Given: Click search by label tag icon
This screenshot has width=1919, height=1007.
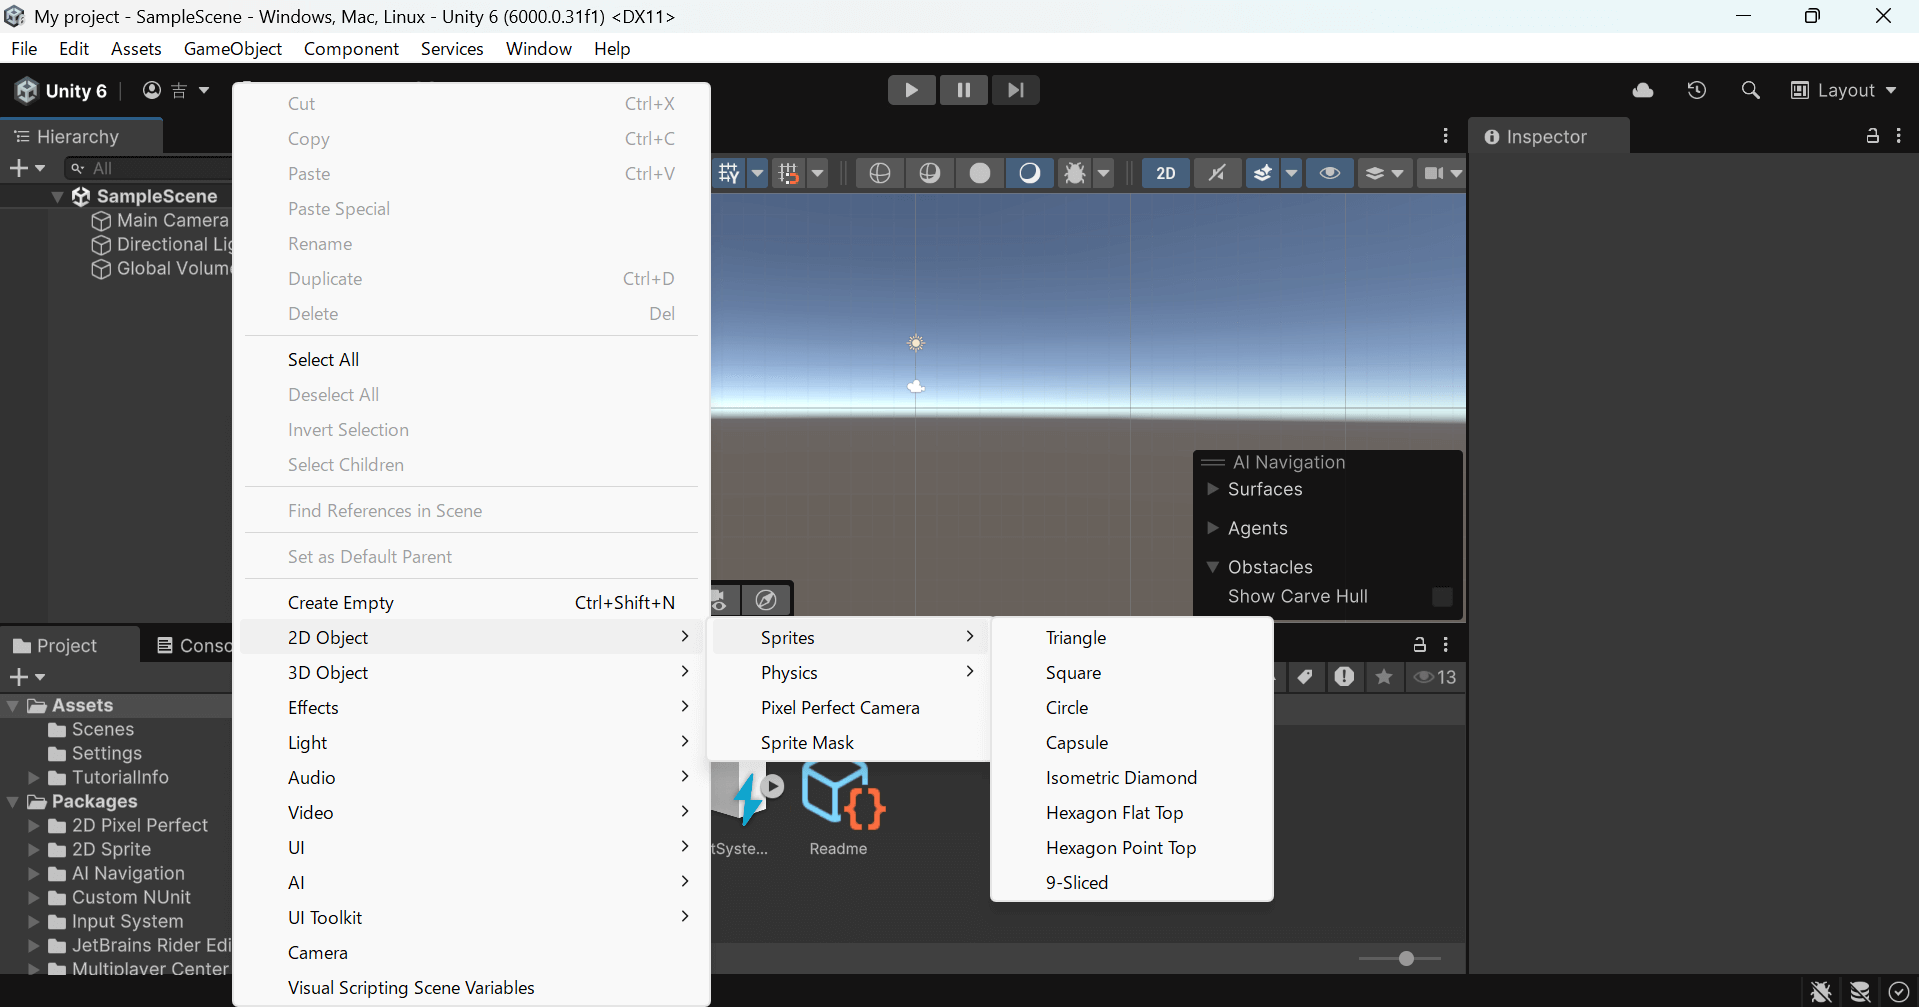Looking at the screenshot, I should click(1304, 677).
